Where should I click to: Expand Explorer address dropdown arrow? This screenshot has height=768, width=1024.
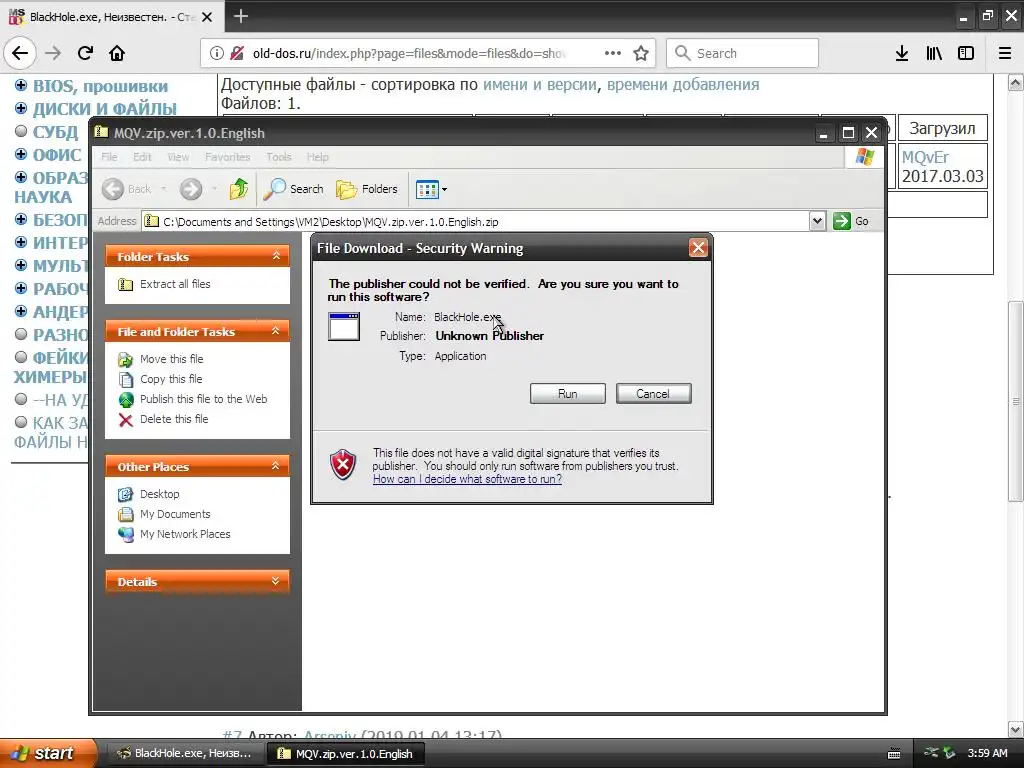pos(817,221)
